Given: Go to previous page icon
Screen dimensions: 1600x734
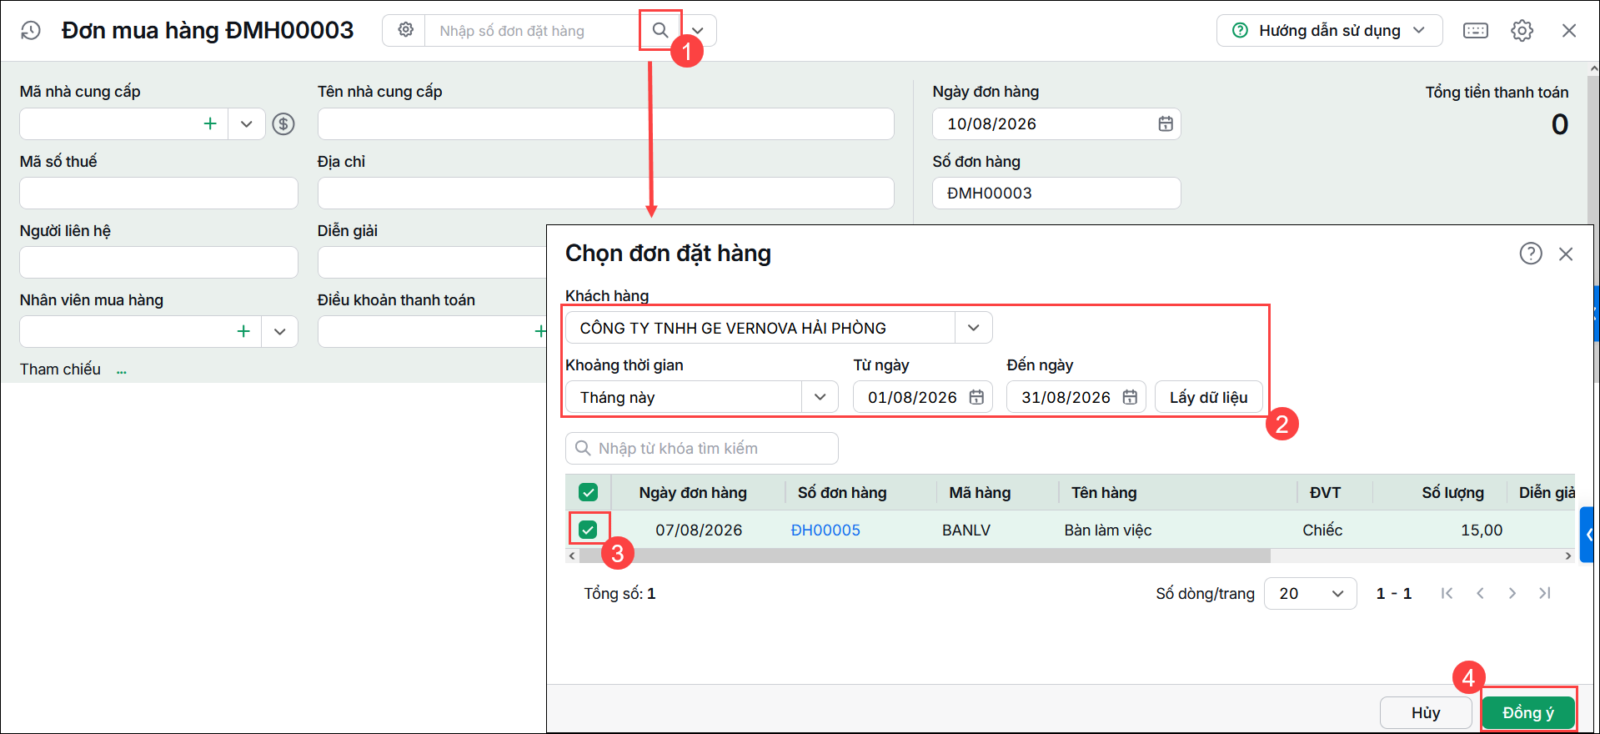Looking at the screenshot, I should coord(1480,593).
